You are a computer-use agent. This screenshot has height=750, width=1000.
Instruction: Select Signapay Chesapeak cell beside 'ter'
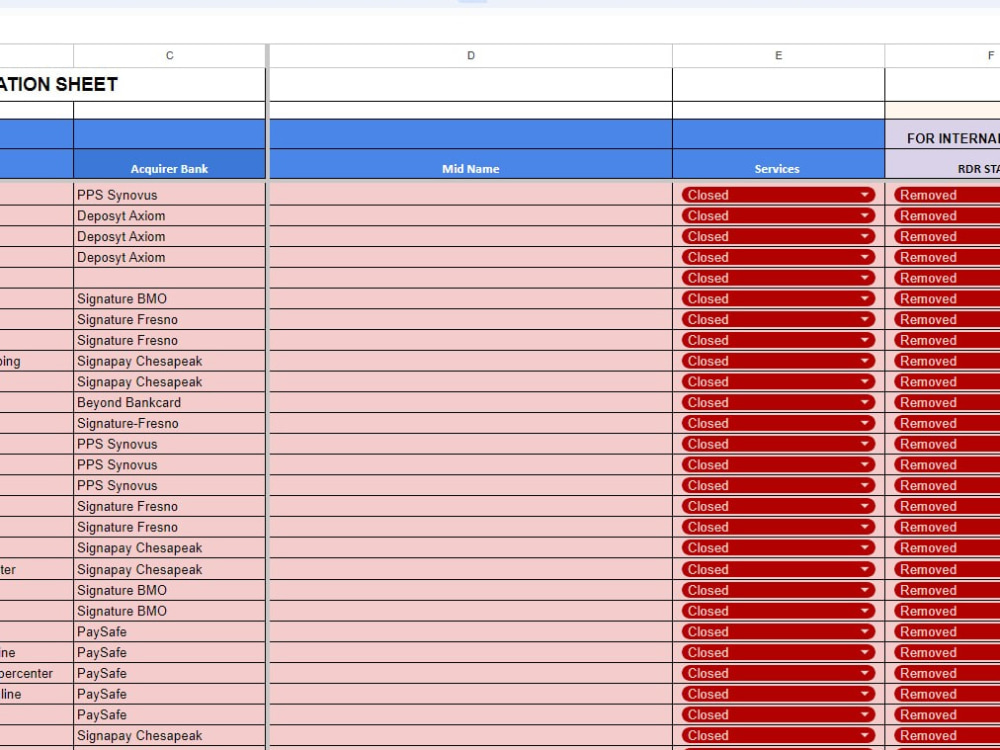click(x=169, y=570)
